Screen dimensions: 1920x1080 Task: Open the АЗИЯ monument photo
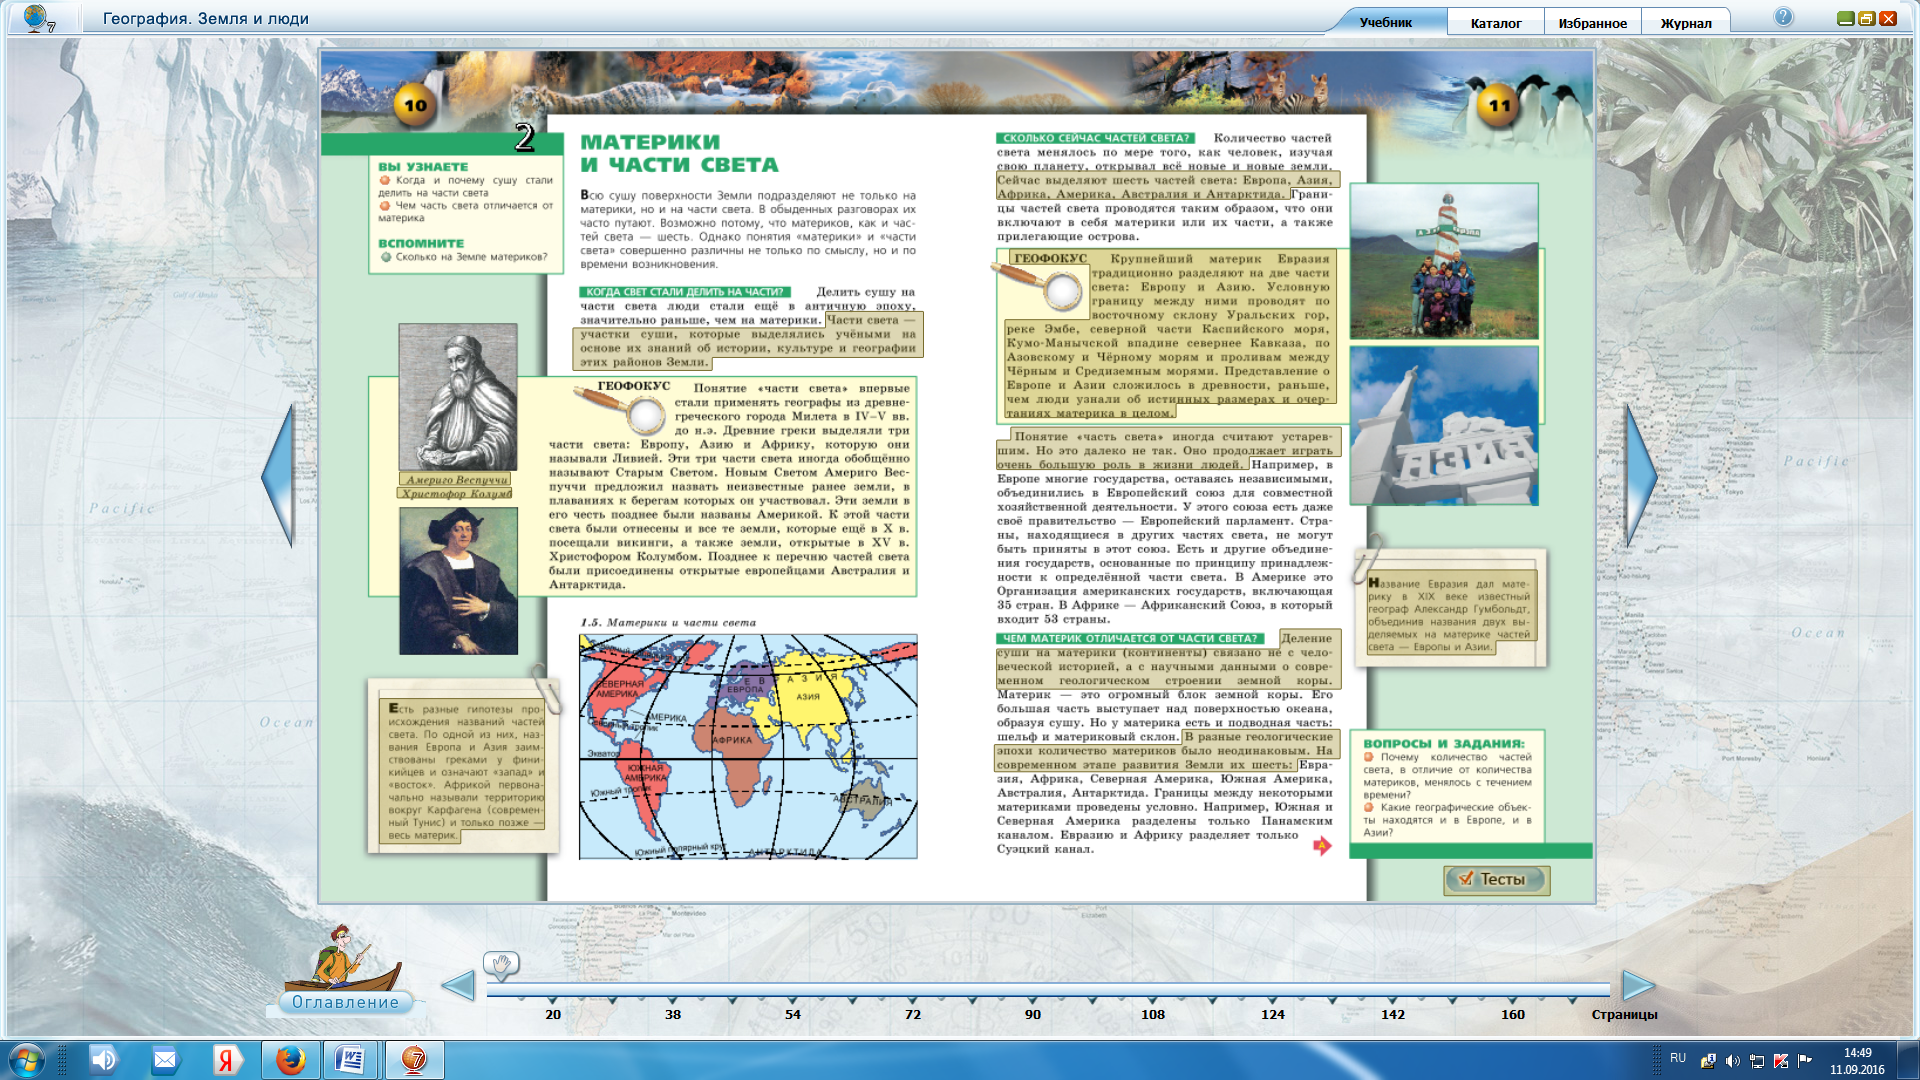coord(1444,425)
